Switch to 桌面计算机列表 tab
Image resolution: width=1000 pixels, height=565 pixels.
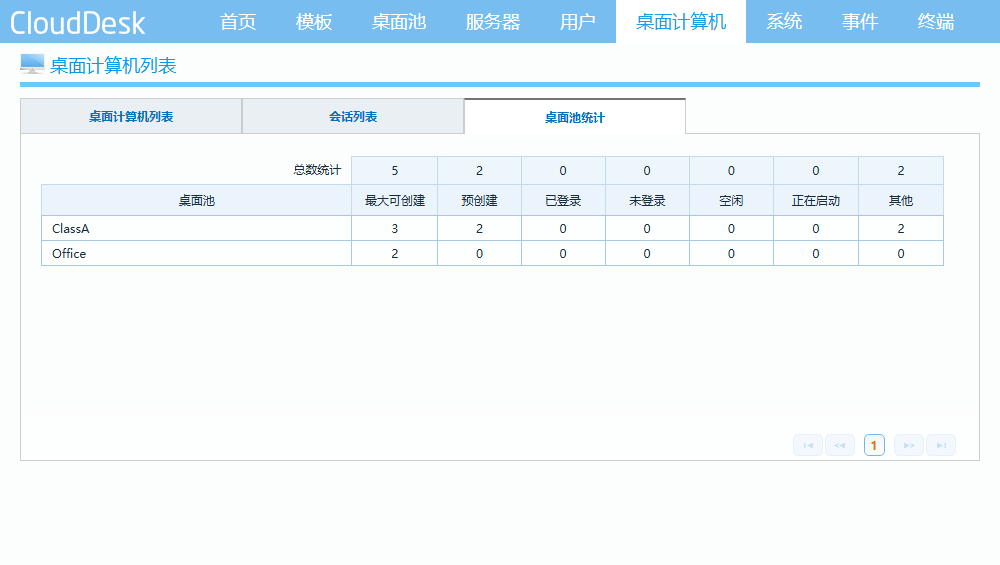131,117
